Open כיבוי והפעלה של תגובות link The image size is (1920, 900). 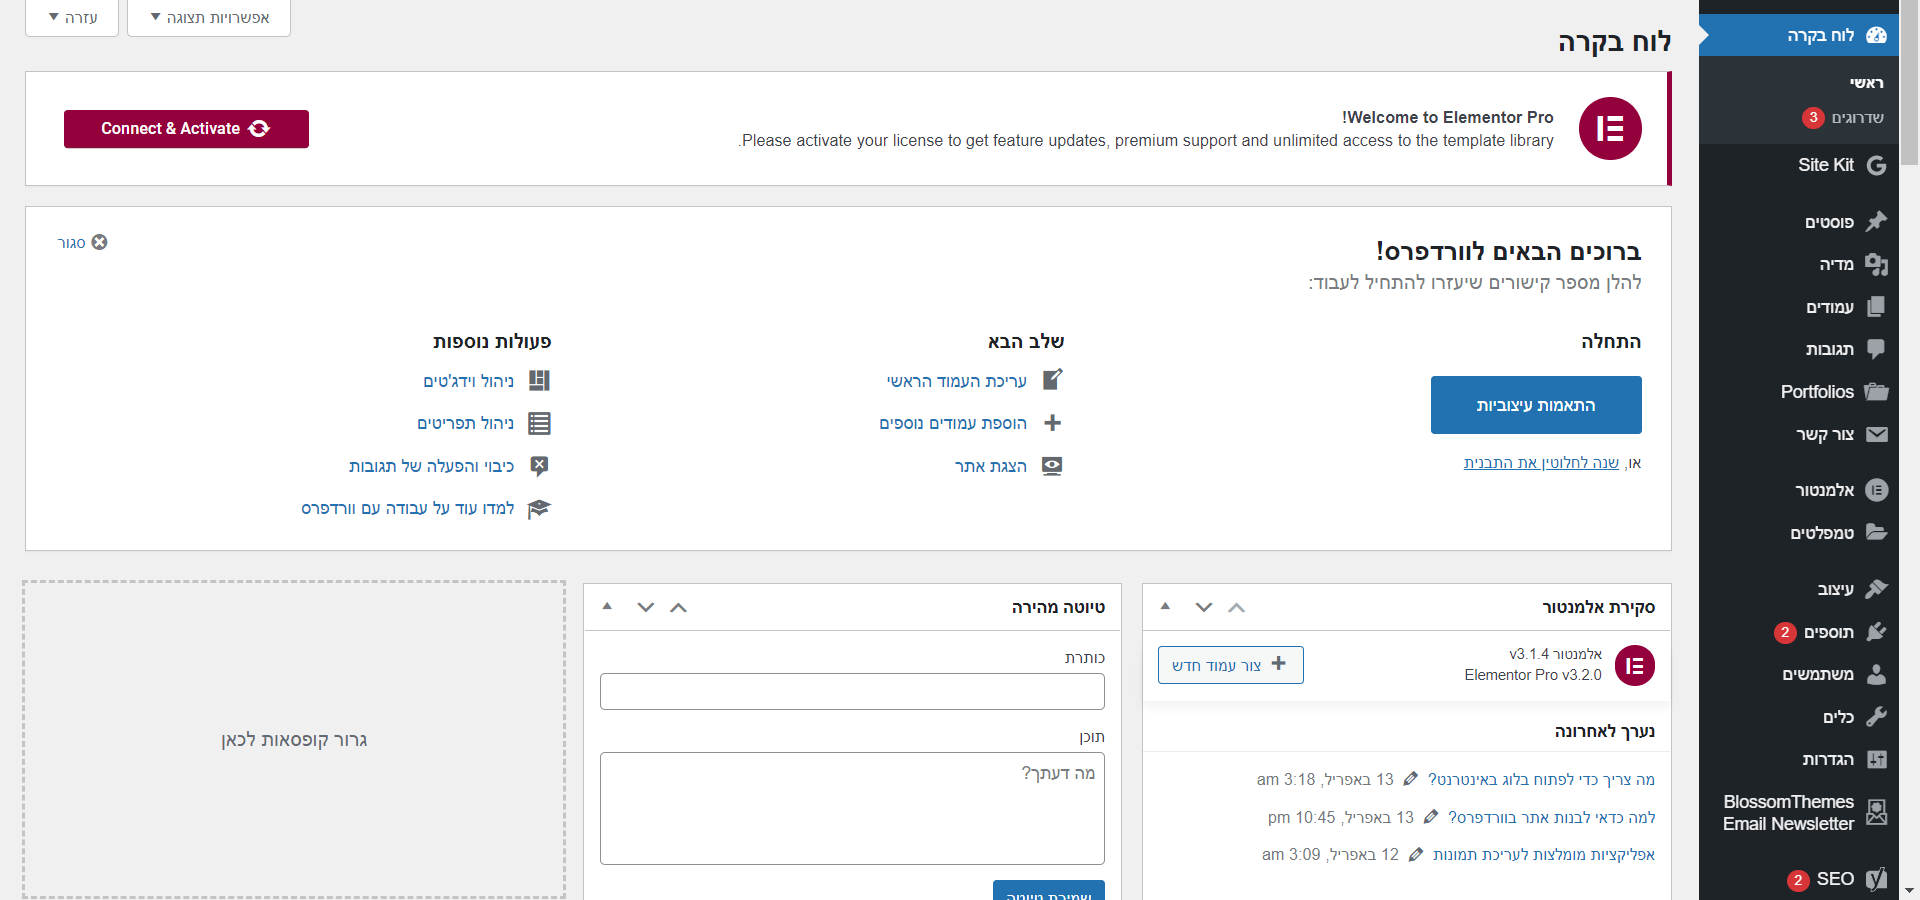click(431, 466)
